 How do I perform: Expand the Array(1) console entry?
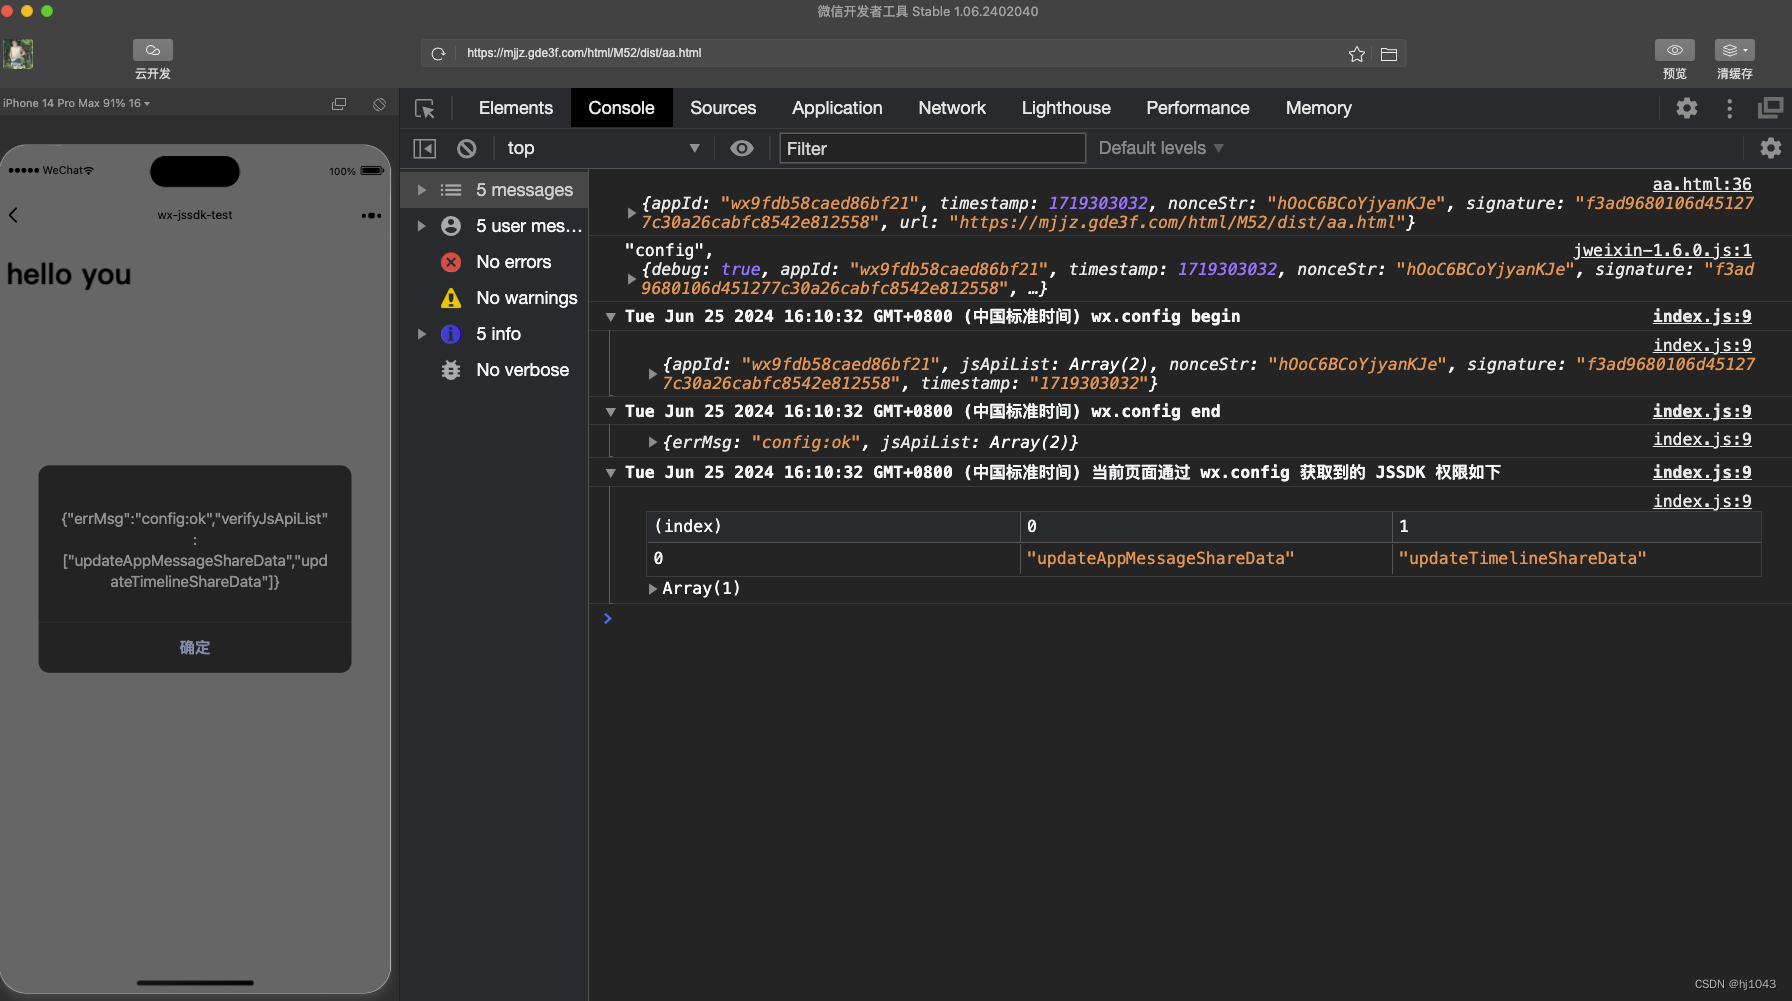point(653,588)
